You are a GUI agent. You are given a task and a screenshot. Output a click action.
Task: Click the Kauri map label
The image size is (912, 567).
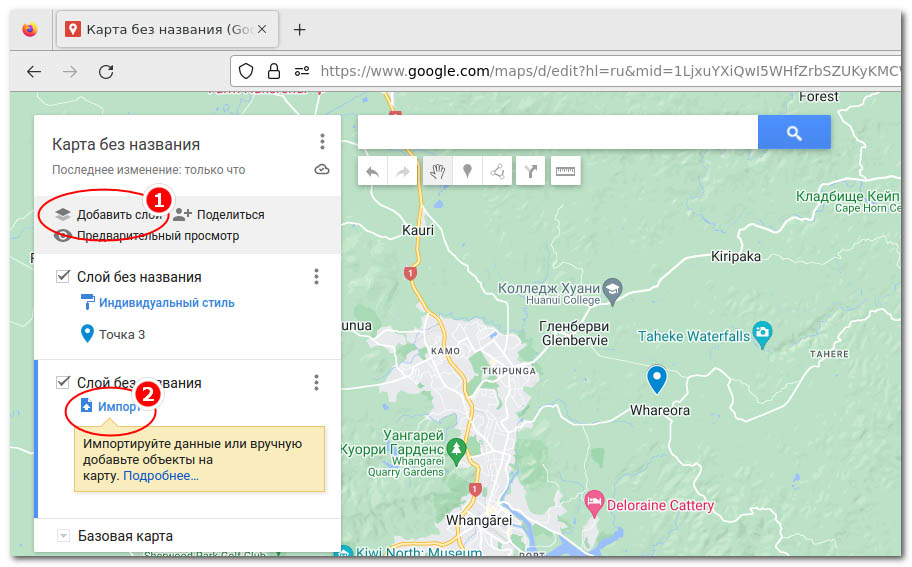(x=418, y=230)
